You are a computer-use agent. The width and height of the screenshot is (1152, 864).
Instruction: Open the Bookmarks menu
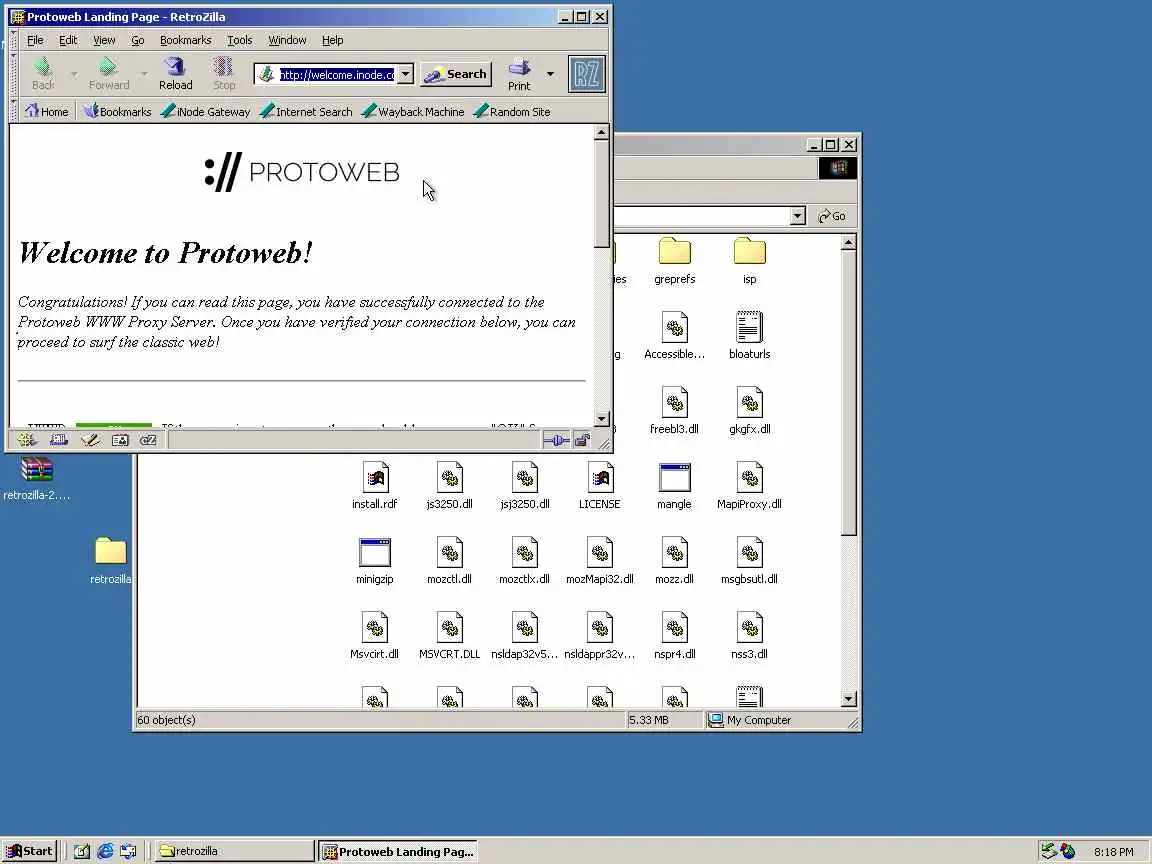[185, 40]
